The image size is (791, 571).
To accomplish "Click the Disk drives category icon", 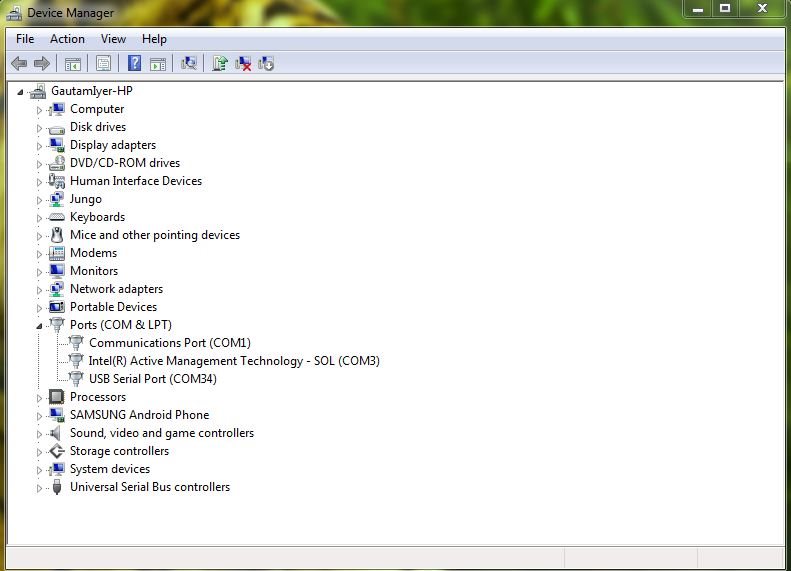I will coord(56,128).
